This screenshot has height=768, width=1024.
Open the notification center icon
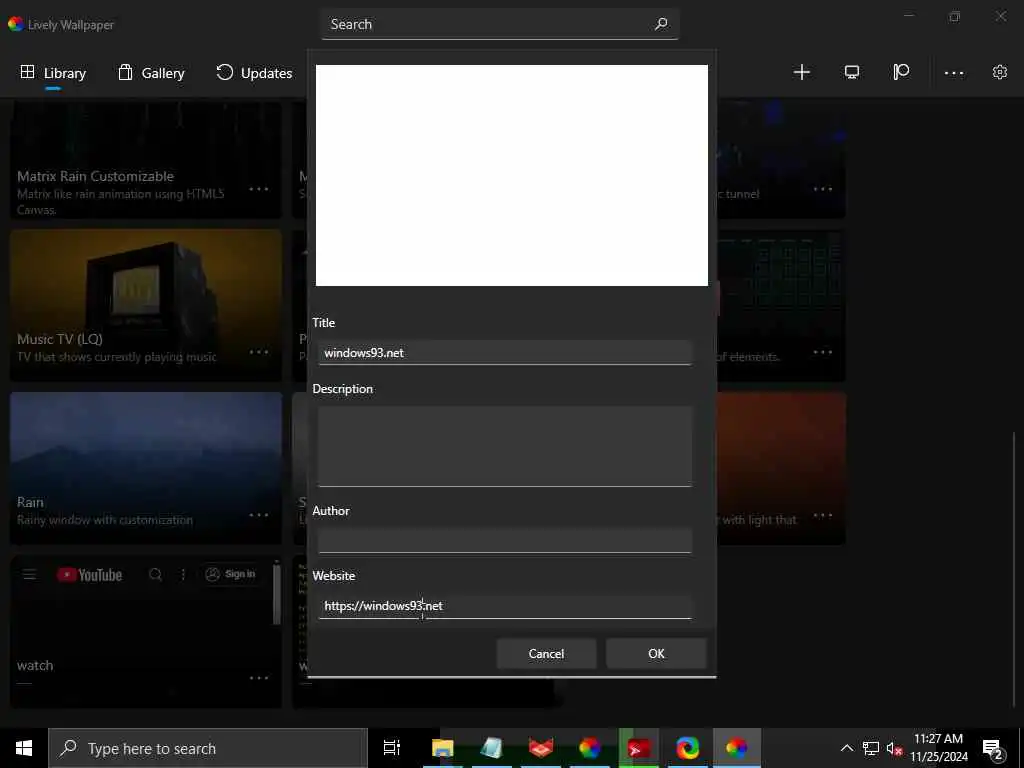pyautogui.click(x=993, y=748)
